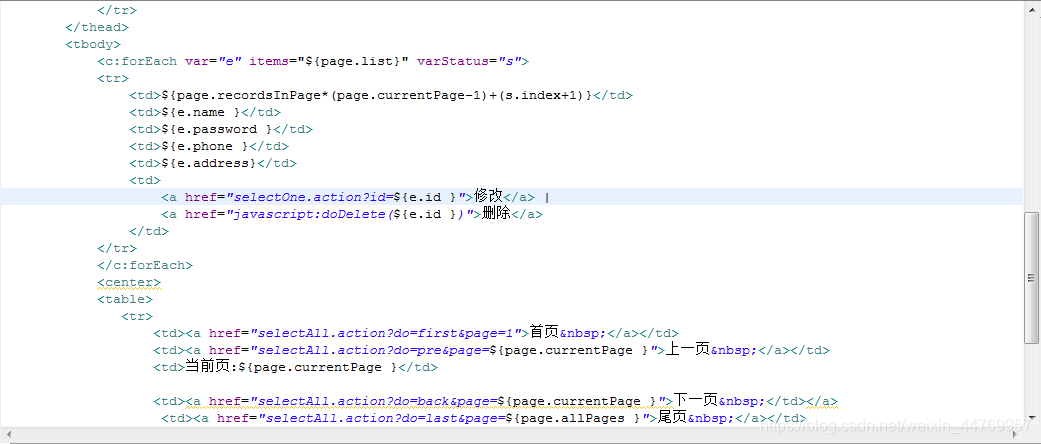Click the 下一页 text
Screen dimensions: 1041x444
pyautogui.click(x=696, y=400)
